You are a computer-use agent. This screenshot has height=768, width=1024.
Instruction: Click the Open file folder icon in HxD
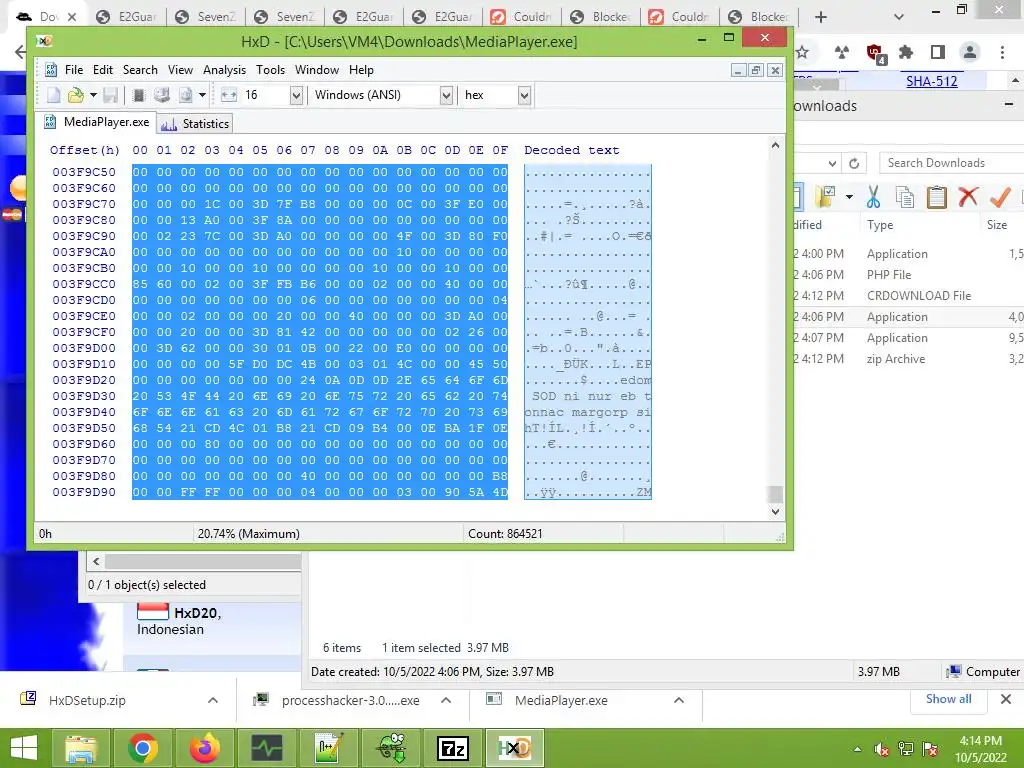click(76, 95)
